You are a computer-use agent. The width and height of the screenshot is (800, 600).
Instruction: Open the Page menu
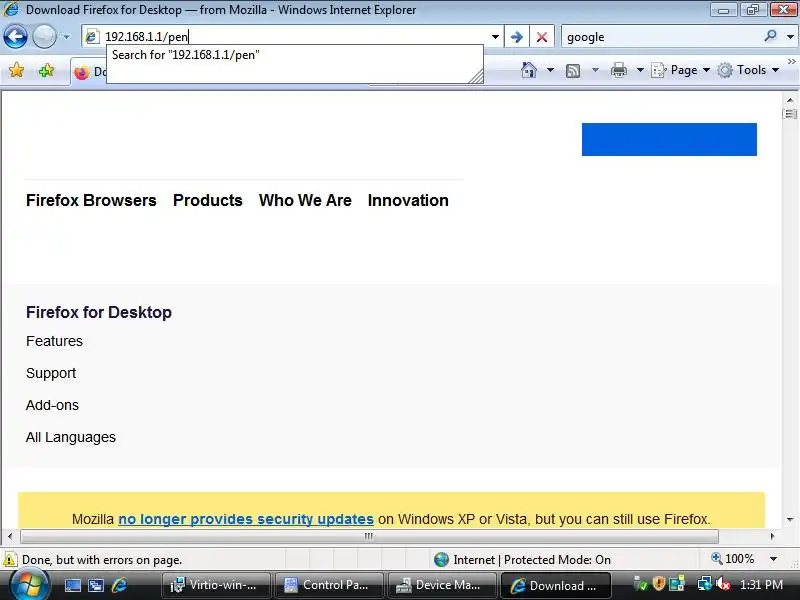[681, 70]
